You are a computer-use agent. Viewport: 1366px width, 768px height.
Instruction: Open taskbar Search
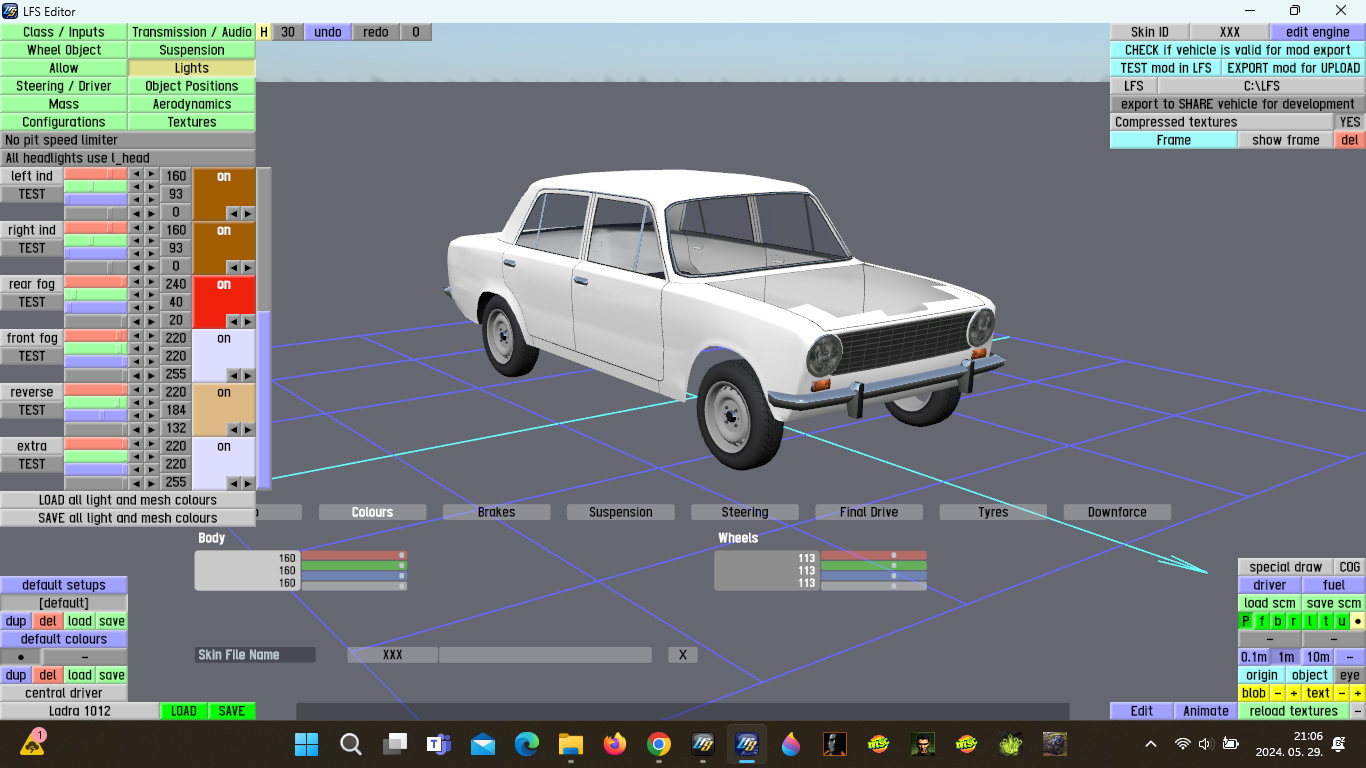(350, 744)
